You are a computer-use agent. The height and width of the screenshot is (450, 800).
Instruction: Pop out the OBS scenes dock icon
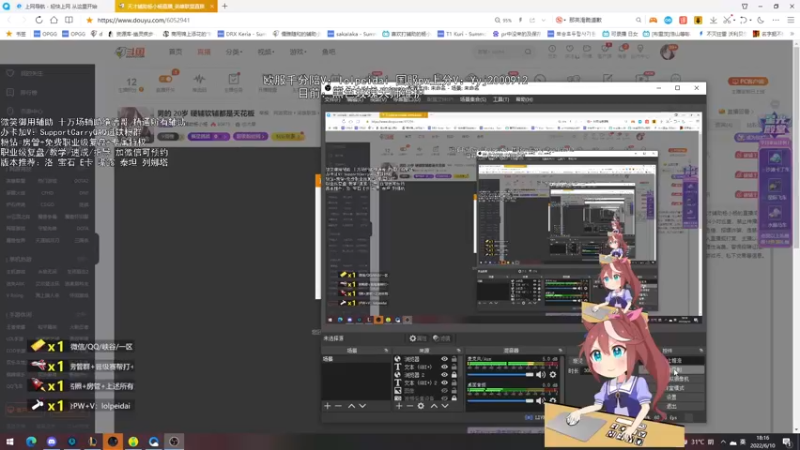point(386,351)
